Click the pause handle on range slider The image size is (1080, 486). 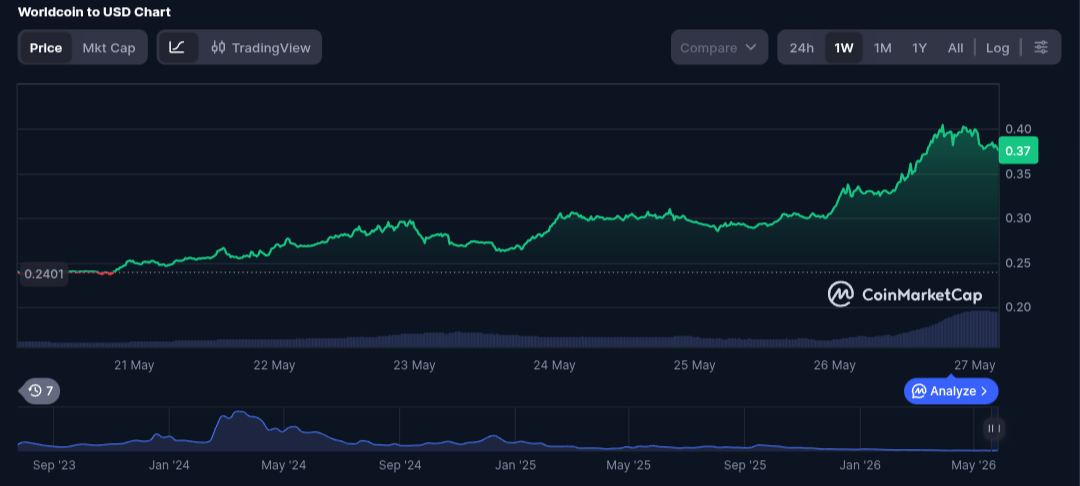click(x=993, y=429)
